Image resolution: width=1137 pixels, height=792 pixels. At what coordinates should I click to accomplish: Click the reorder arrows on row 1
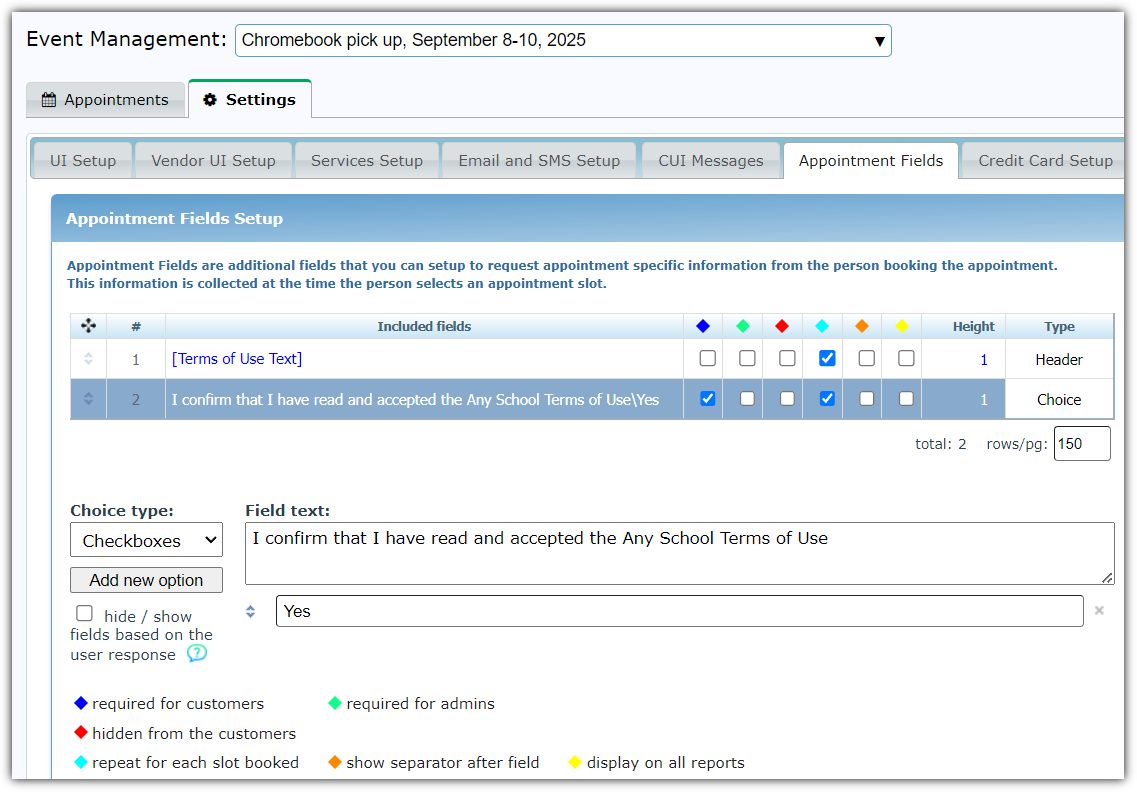click(88, 359)
